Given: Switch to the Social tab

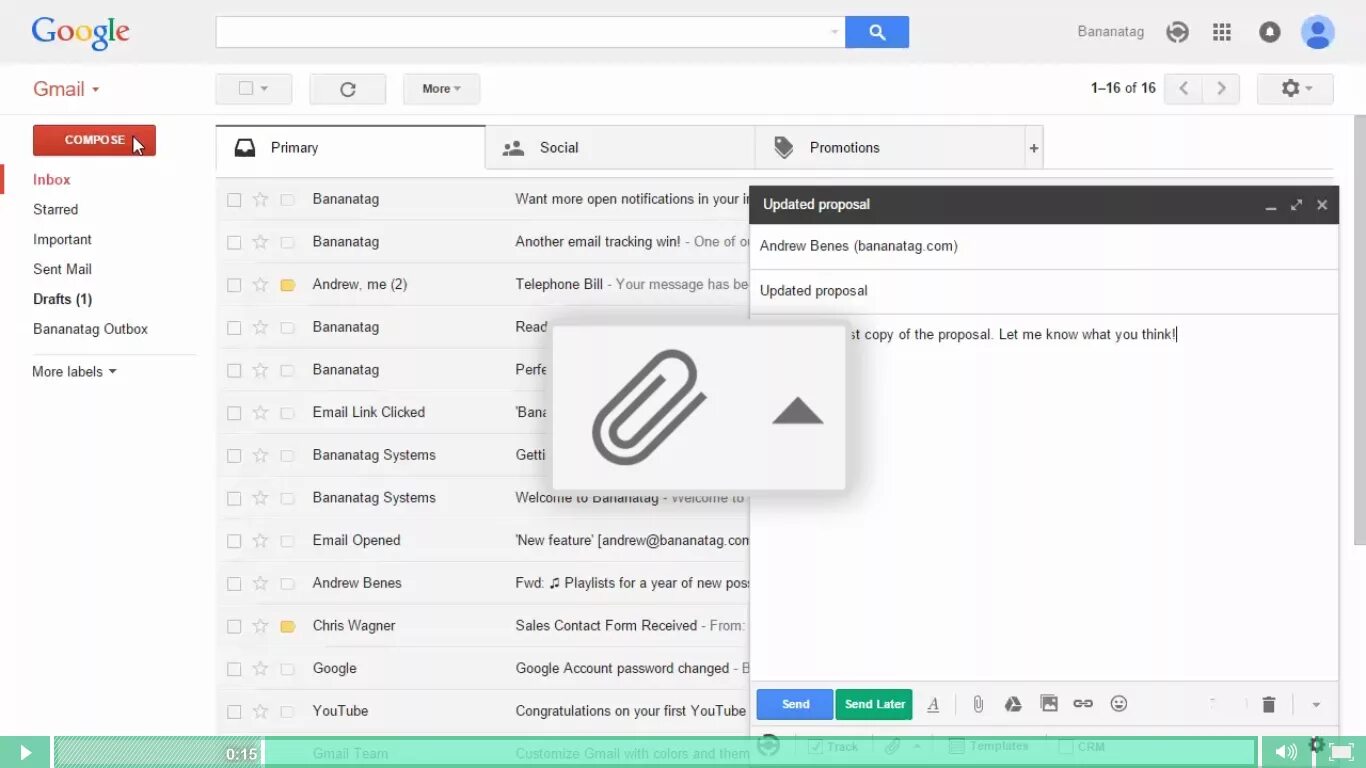Looking at the screenshot, I should (x=620, y=148).
